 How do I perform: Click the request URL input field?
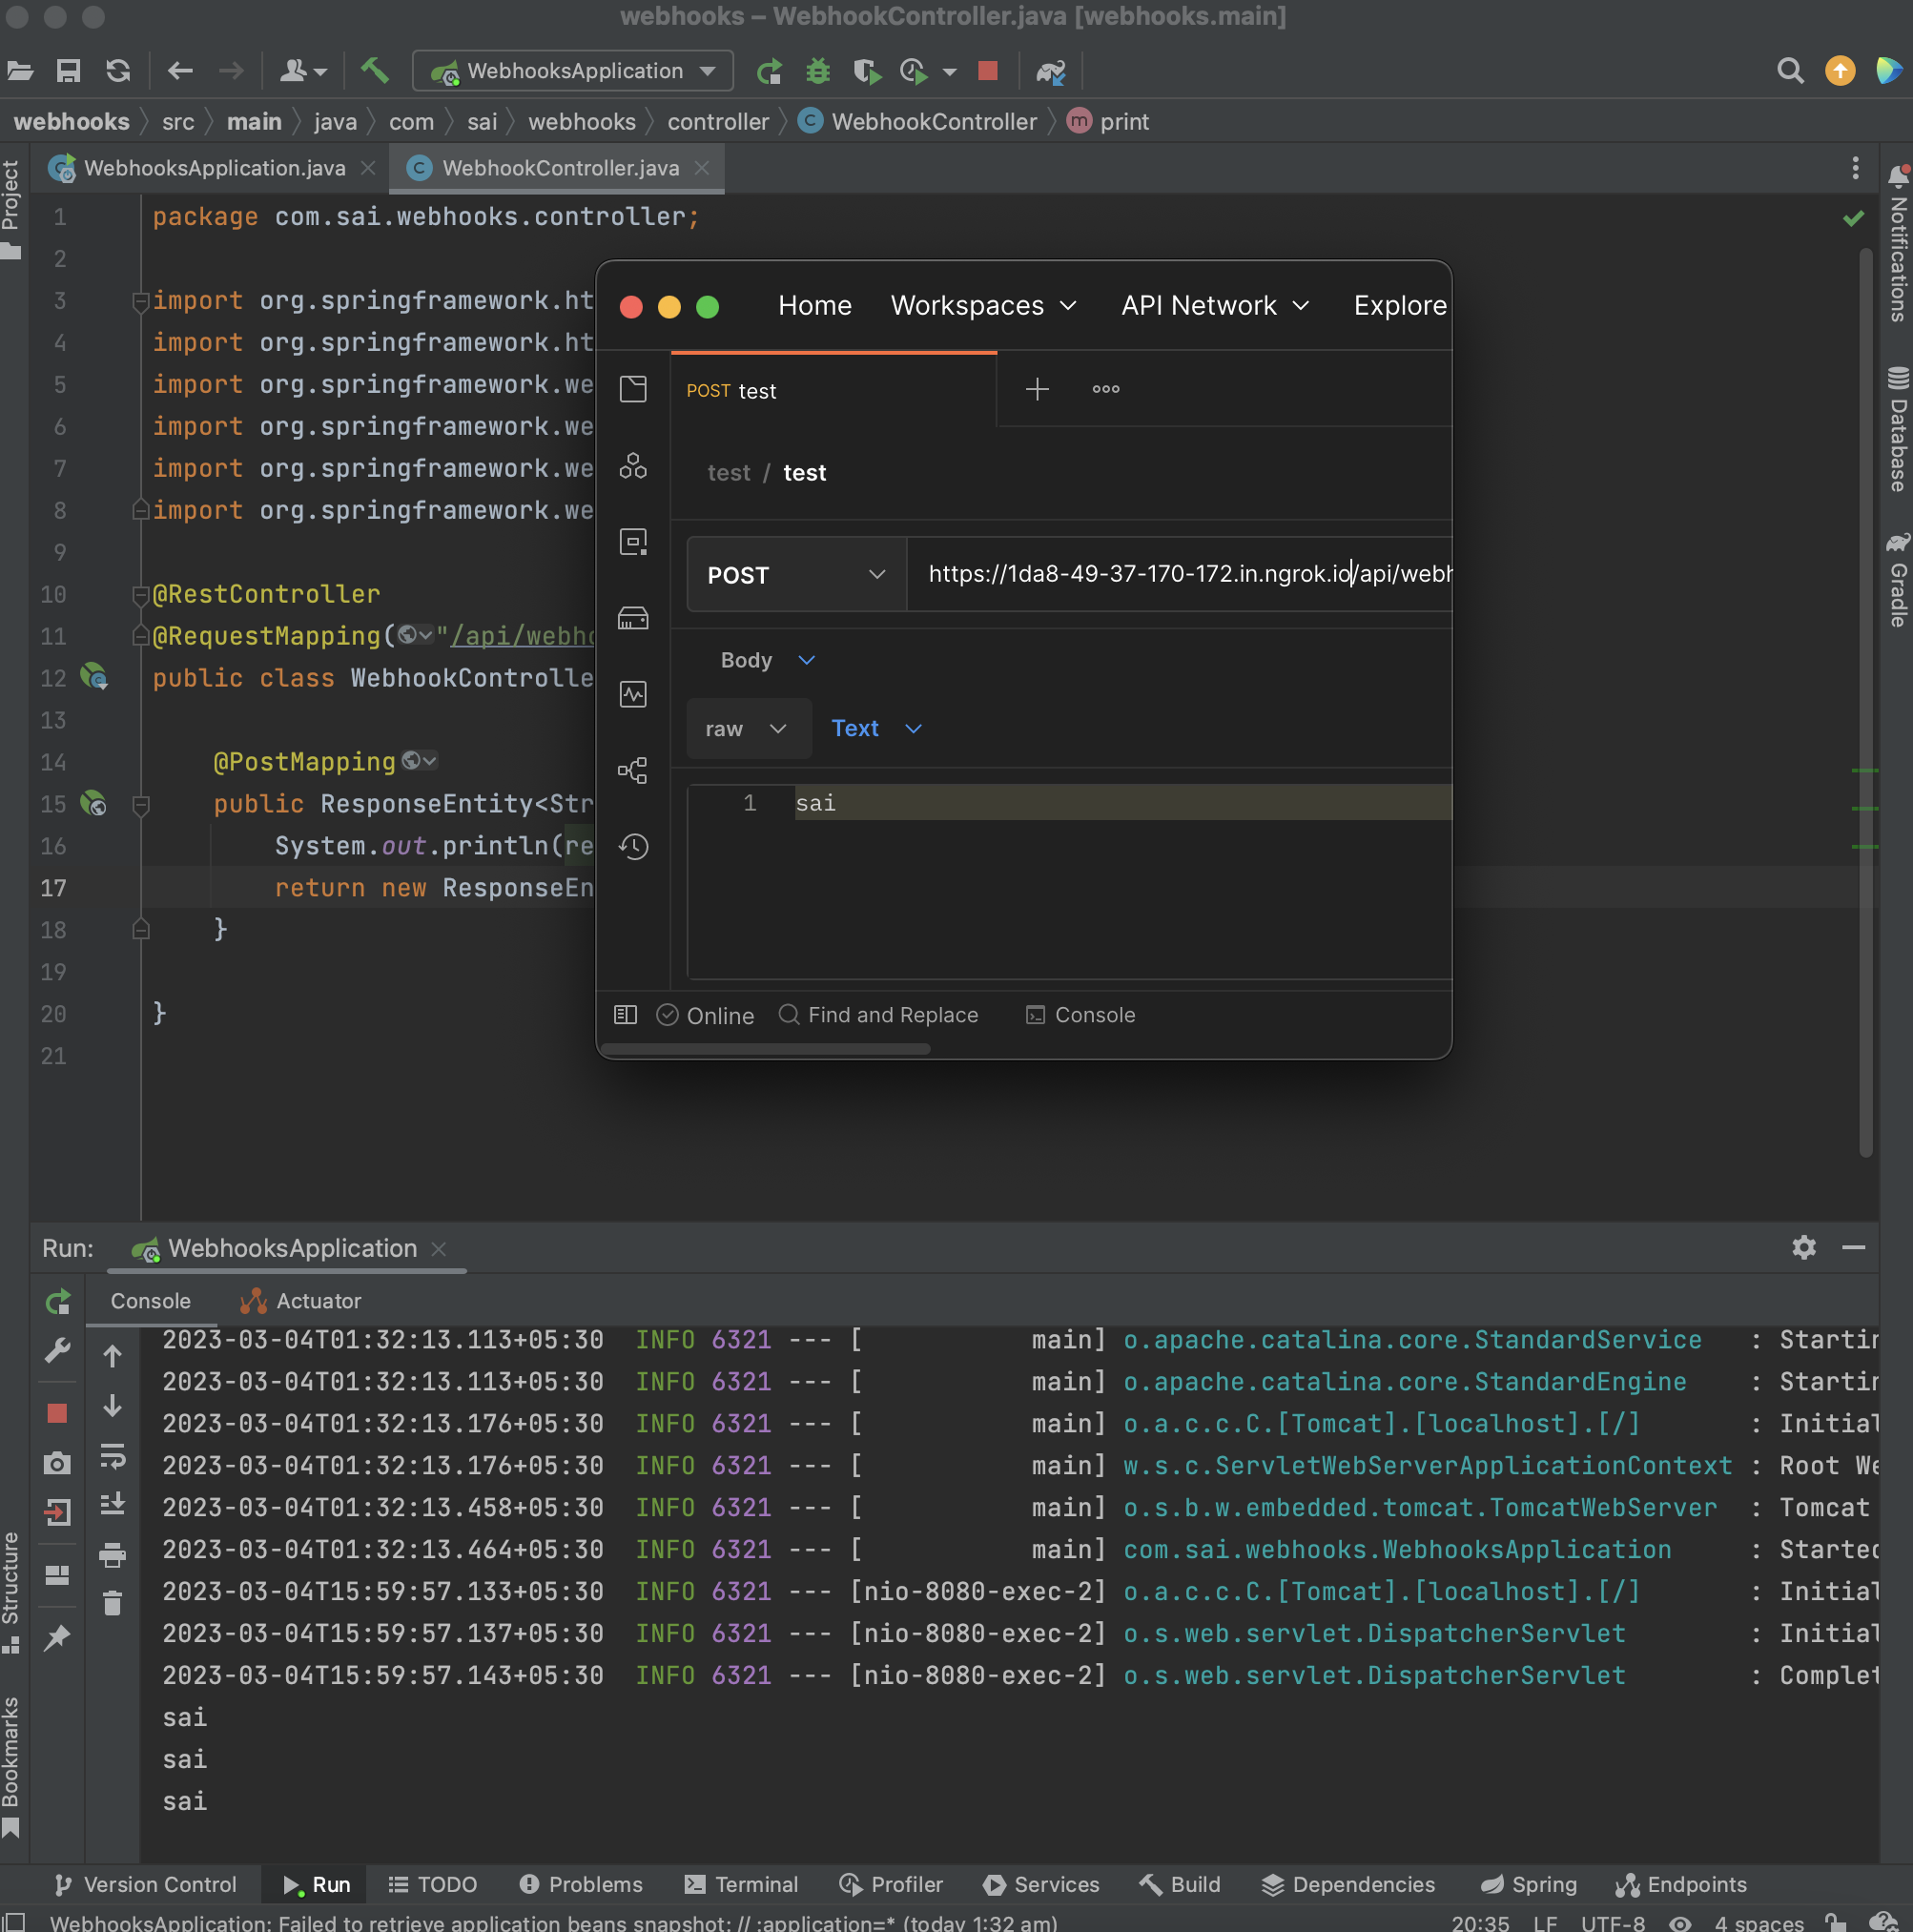point(1180,574)
